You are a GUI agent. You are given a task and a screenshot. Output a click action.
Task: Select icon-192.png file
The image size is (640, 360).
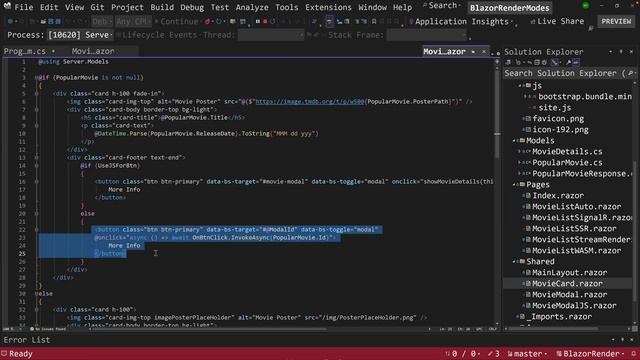560,130
